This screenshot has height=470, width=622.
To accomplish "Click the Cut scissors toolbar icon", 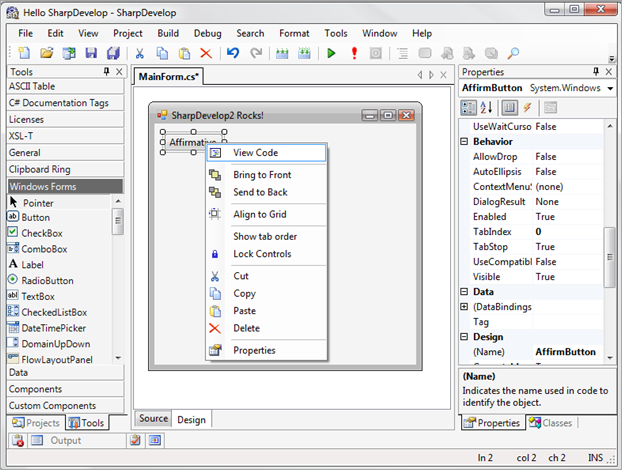I will [x=140, y=53].
